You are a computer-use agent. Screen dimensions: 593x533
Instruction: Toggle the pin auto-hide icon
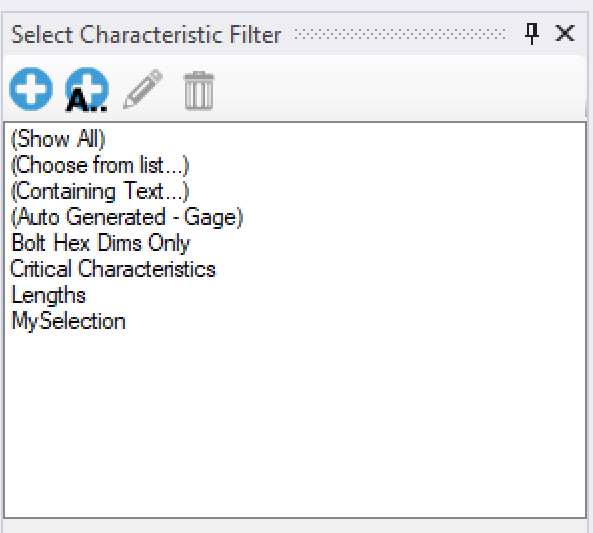coord(532,34)
